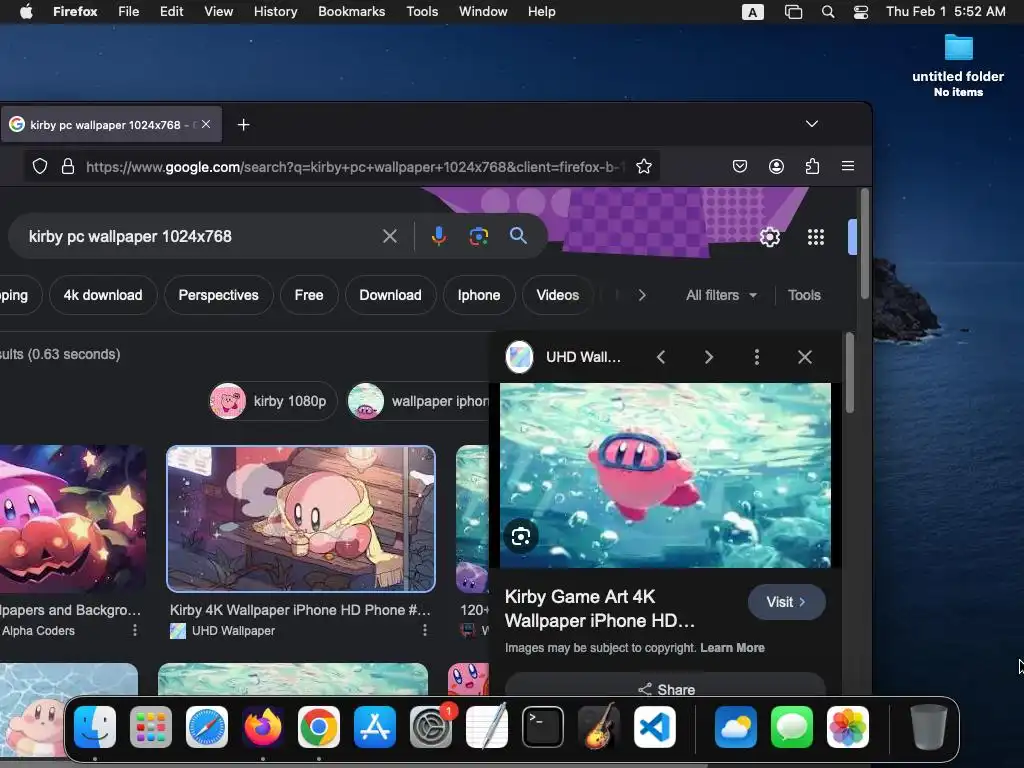Open the History menu

pos(275,12)
